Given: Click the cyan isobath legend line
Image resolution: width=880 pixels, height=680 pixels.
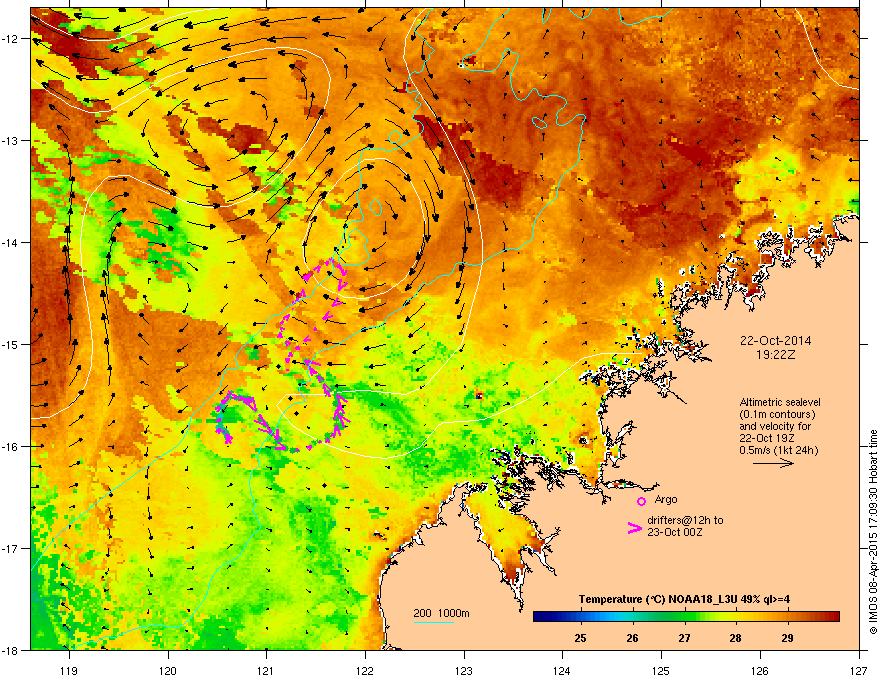Looking at the screenshot, I should [433, 622].
